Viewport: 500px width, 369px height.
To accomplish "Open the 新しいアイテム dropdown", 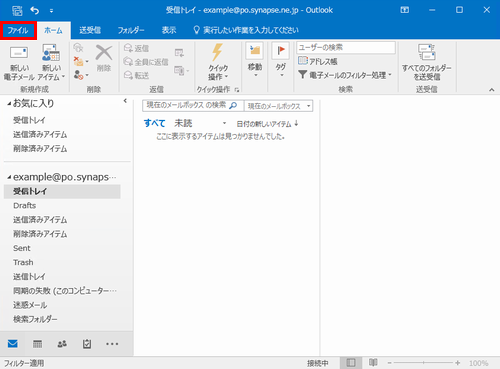I will (51, 63).
